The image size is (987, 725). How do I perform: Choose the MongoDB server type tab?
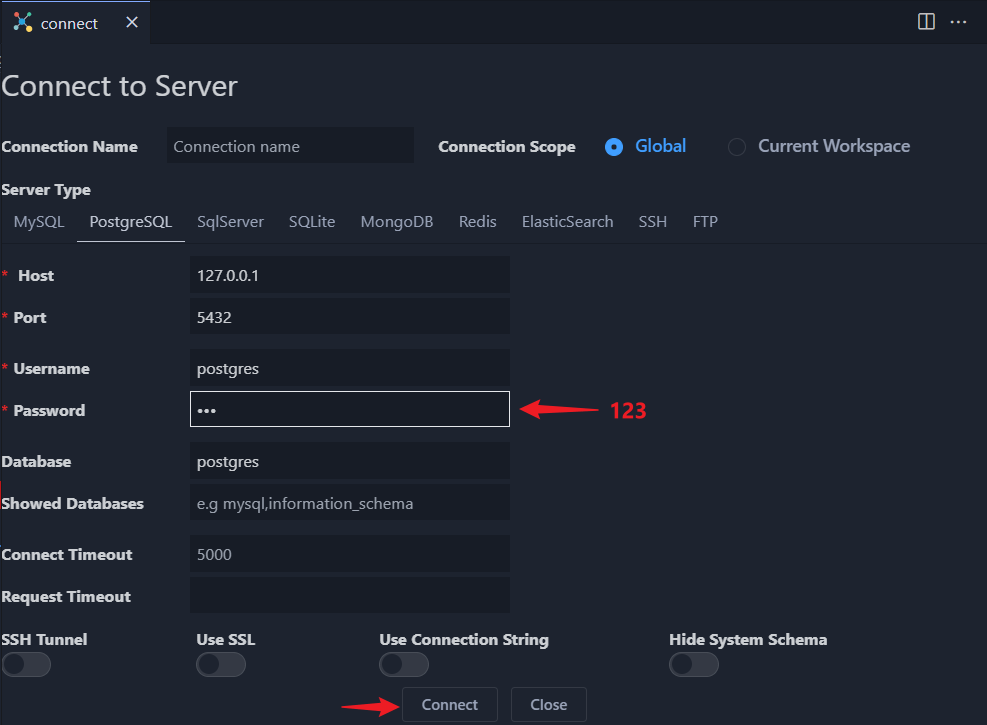[397, 222]
